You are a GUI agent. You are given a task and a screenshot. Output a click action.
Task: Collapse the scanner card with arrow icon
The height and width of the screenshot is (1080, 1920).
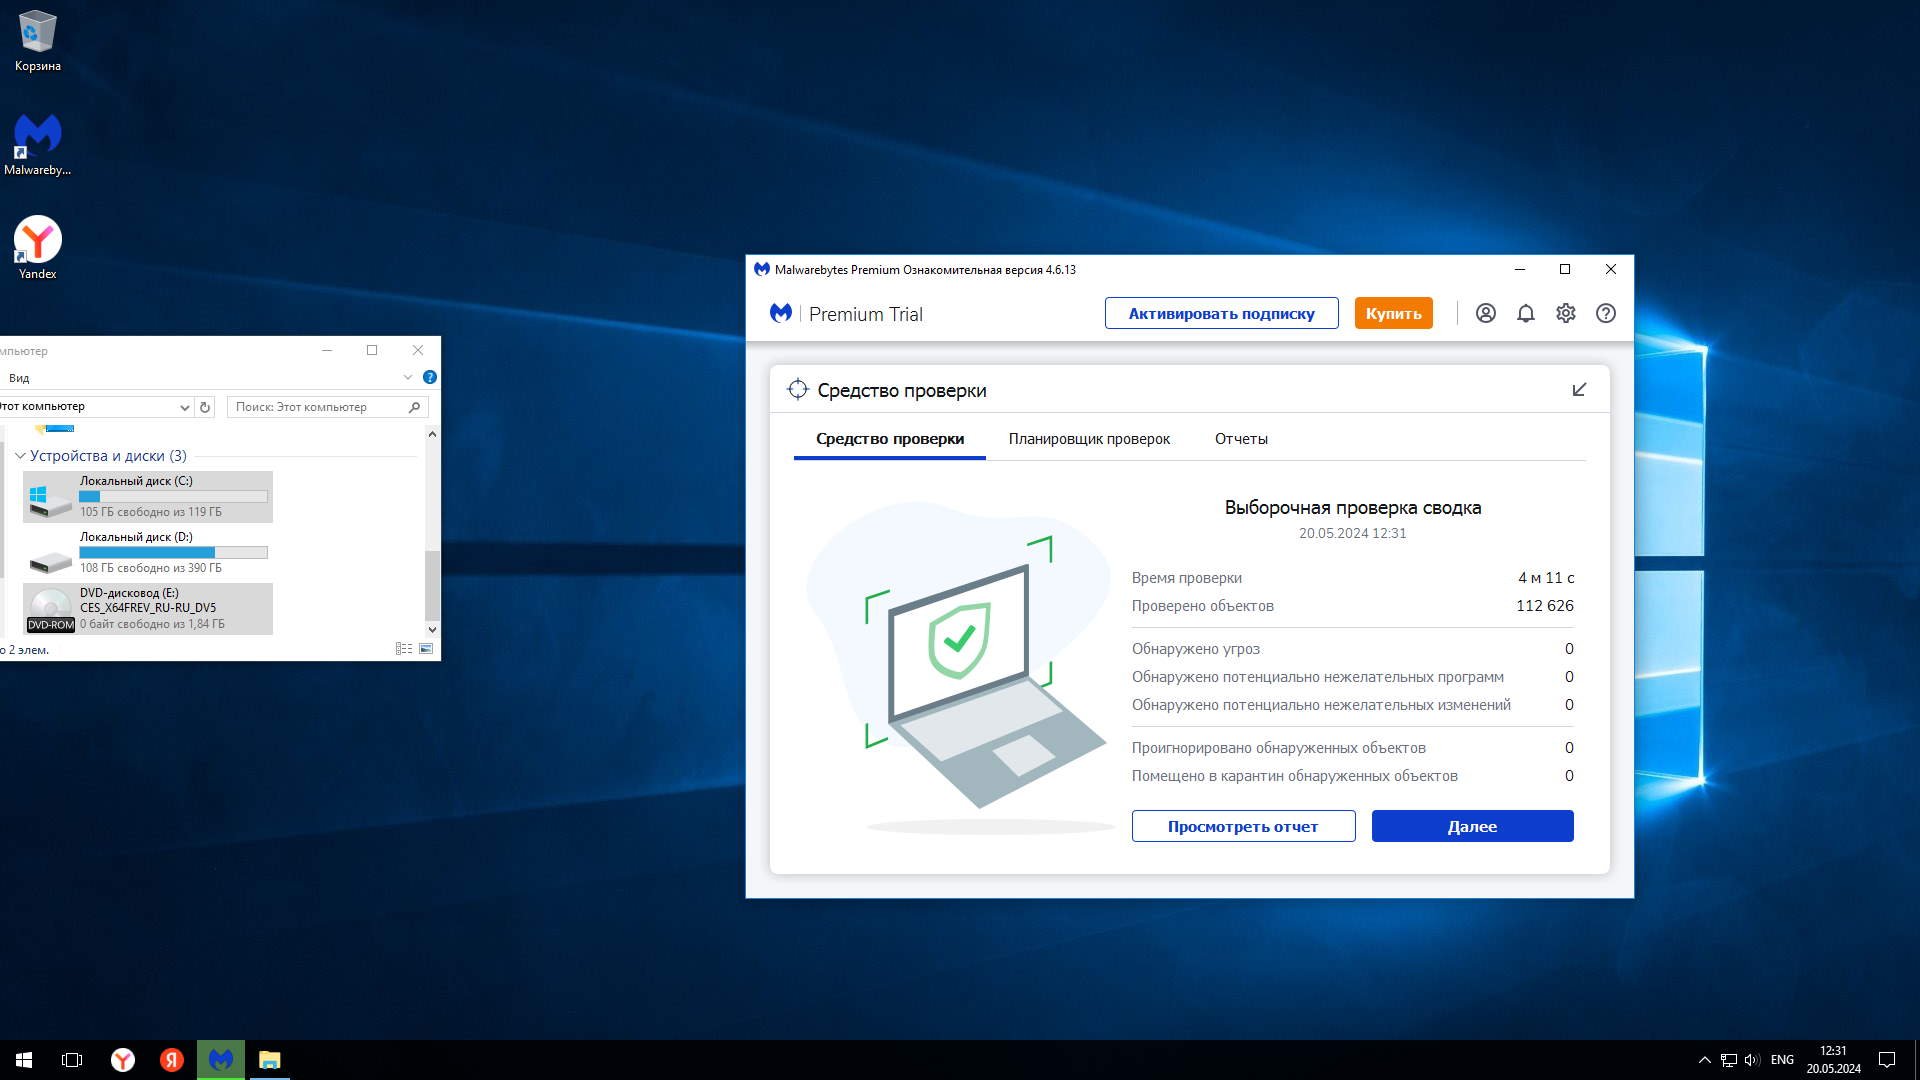pos(1579,390)
